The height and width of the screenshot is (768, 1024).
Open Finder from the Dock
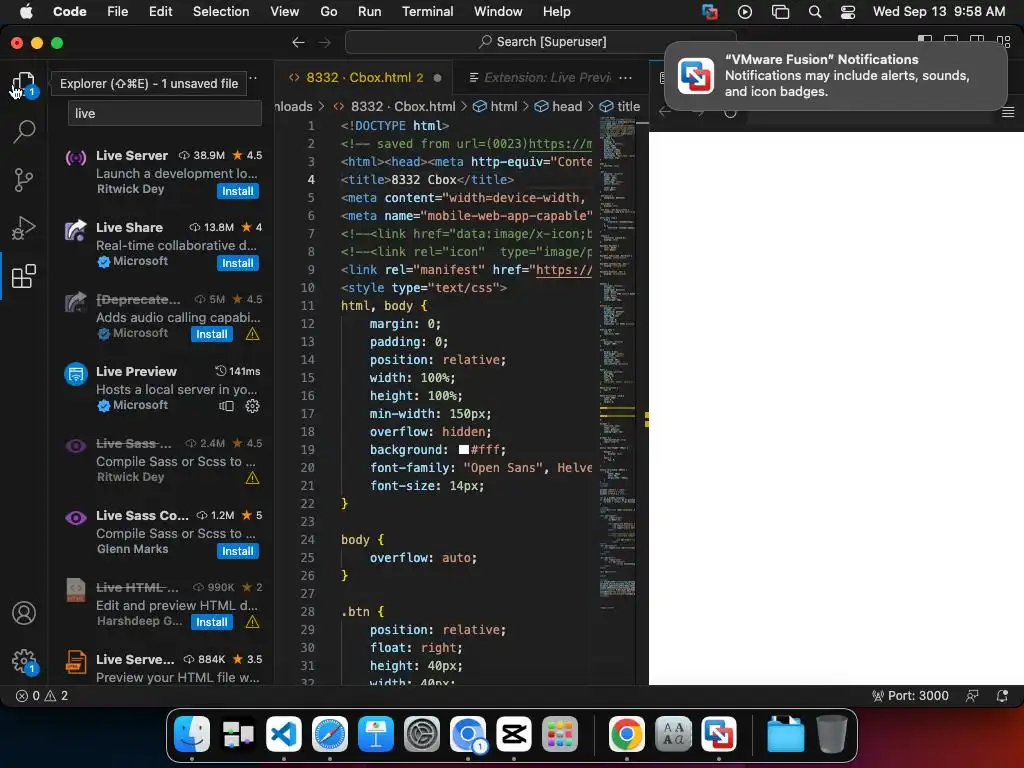(192, 734)
